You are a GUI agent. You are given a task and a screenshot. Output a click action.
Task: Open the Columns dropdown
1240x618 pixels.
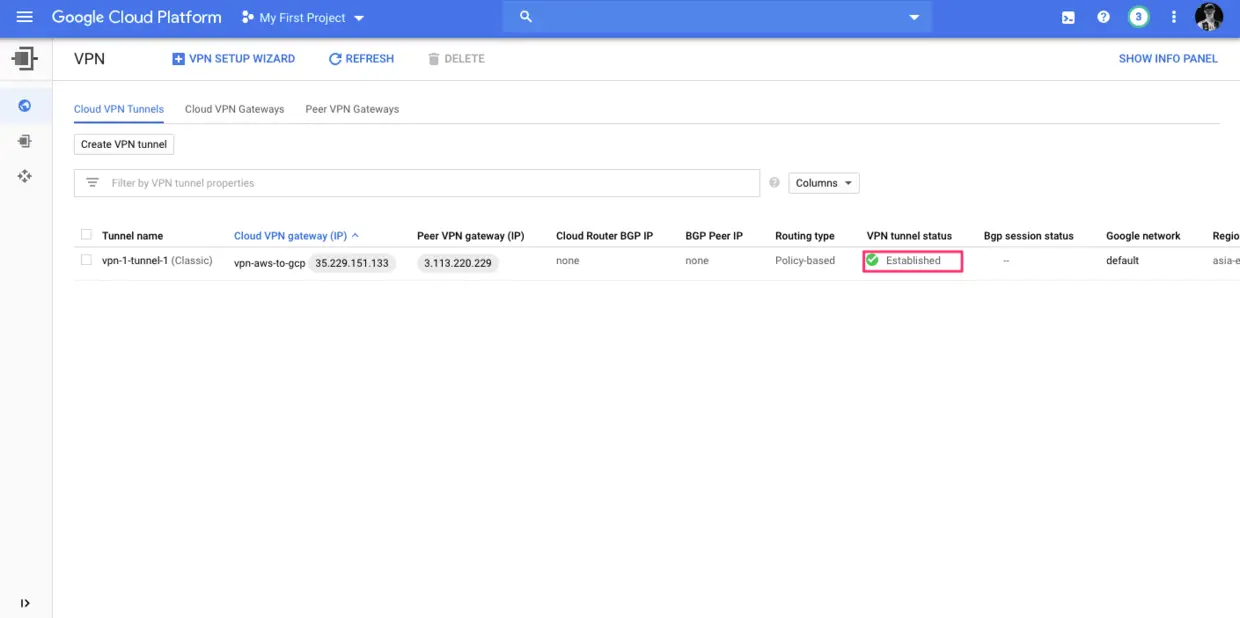824,183
